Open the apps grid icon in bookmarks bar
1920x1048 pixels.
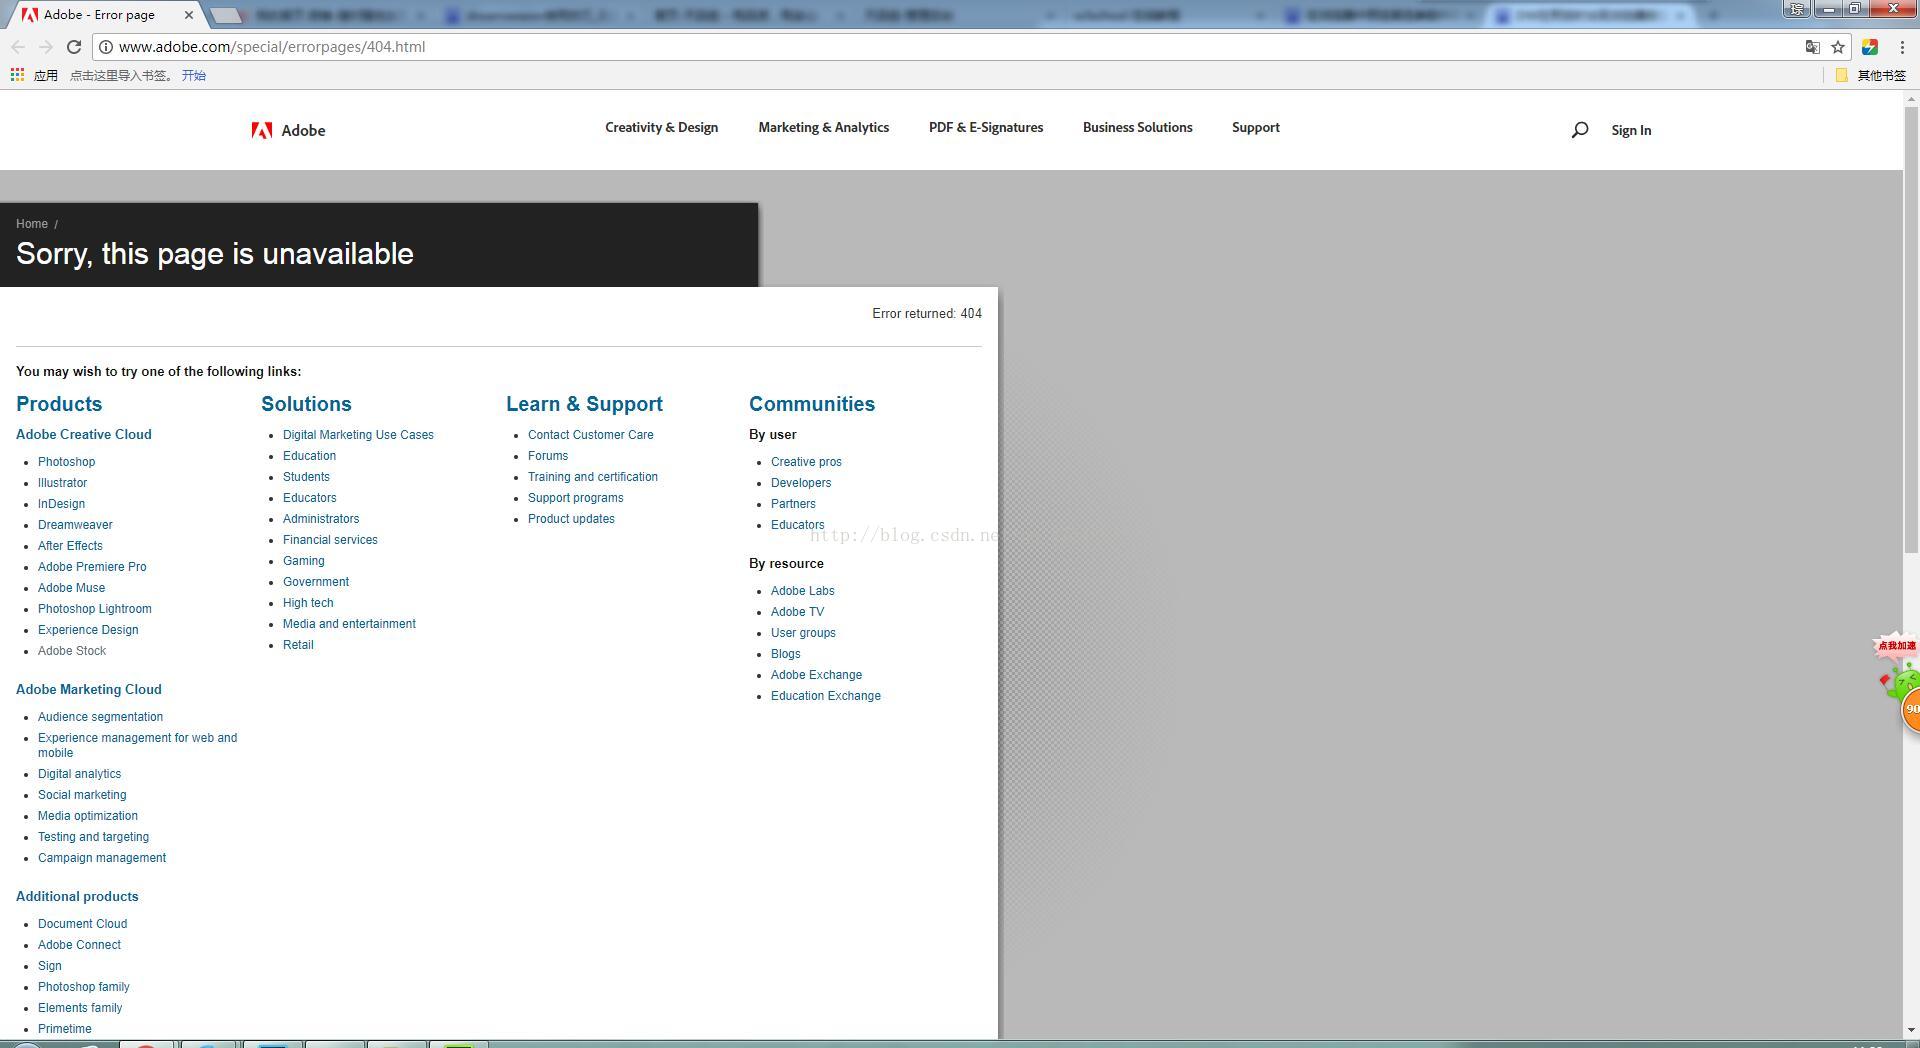coord(17,75)
